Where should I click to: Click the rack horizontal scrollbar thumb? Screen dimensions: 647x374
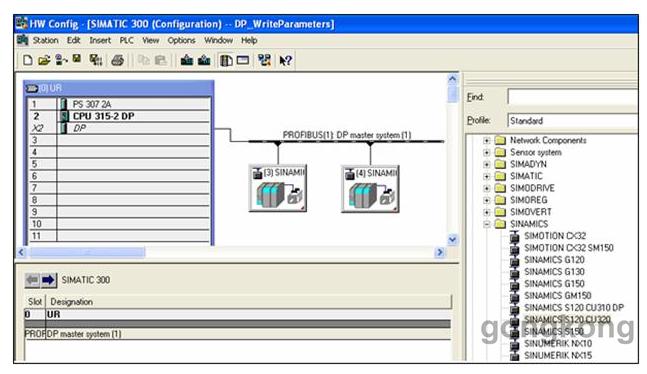pyautogui.click(x=87, y=252)
